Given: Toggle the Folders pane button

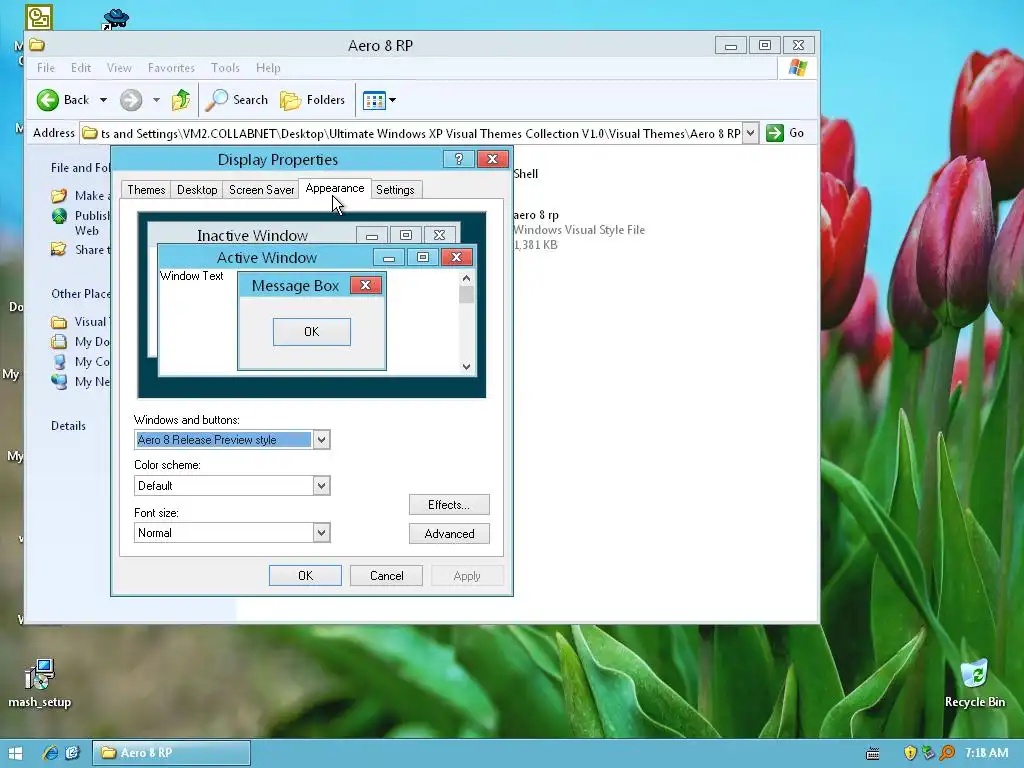Looking at the screenshot, I should (x=312, y=100).
